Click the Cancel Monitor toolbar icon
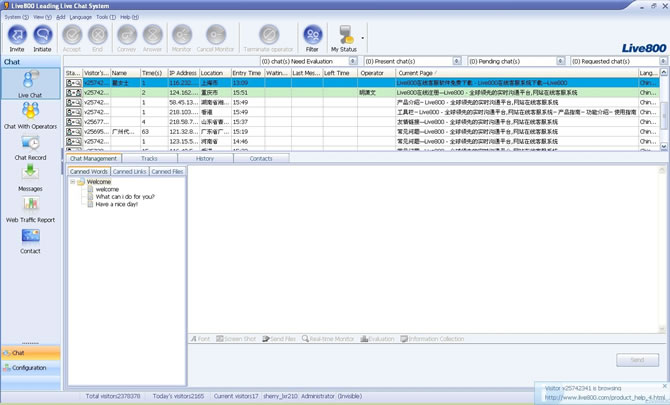Screen dimensions: 670x405 (x=216, y=35)
